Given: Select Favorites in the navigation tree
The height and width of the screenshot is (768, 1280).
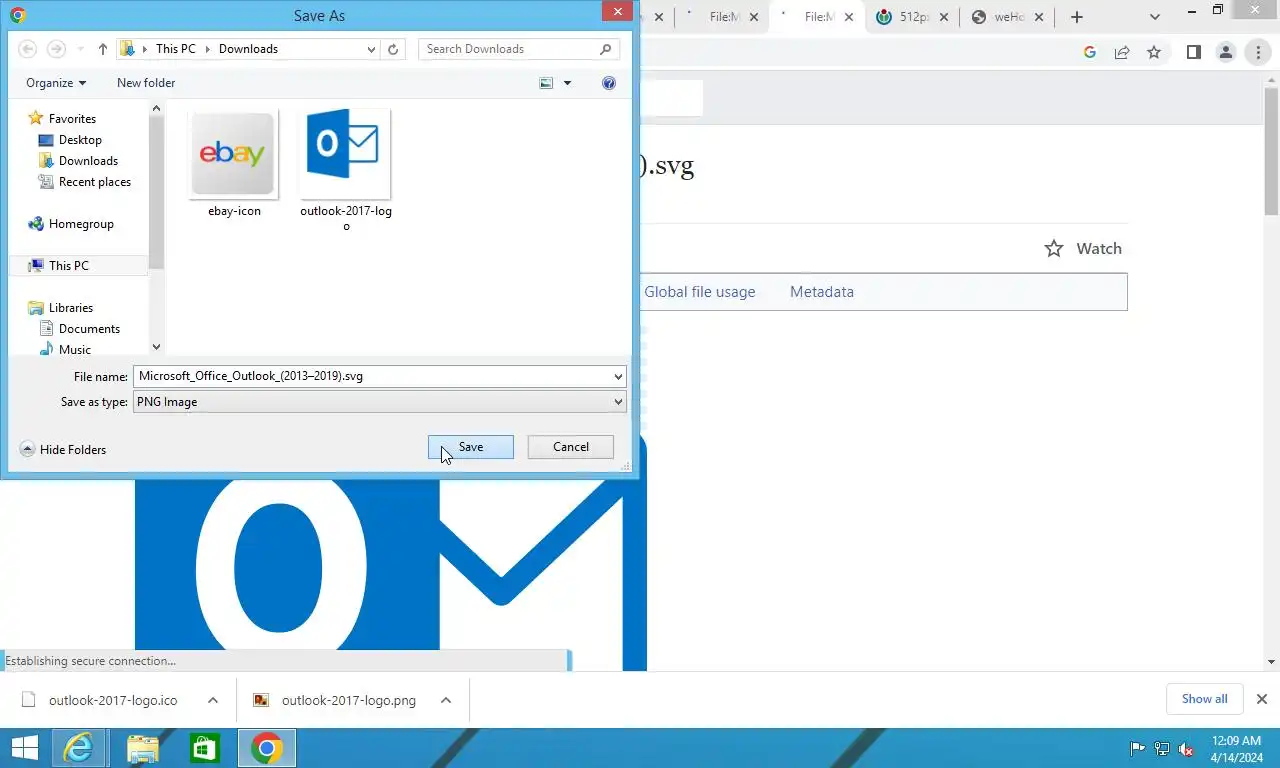Looking at the screenshot, I should [x=72, y=119].
